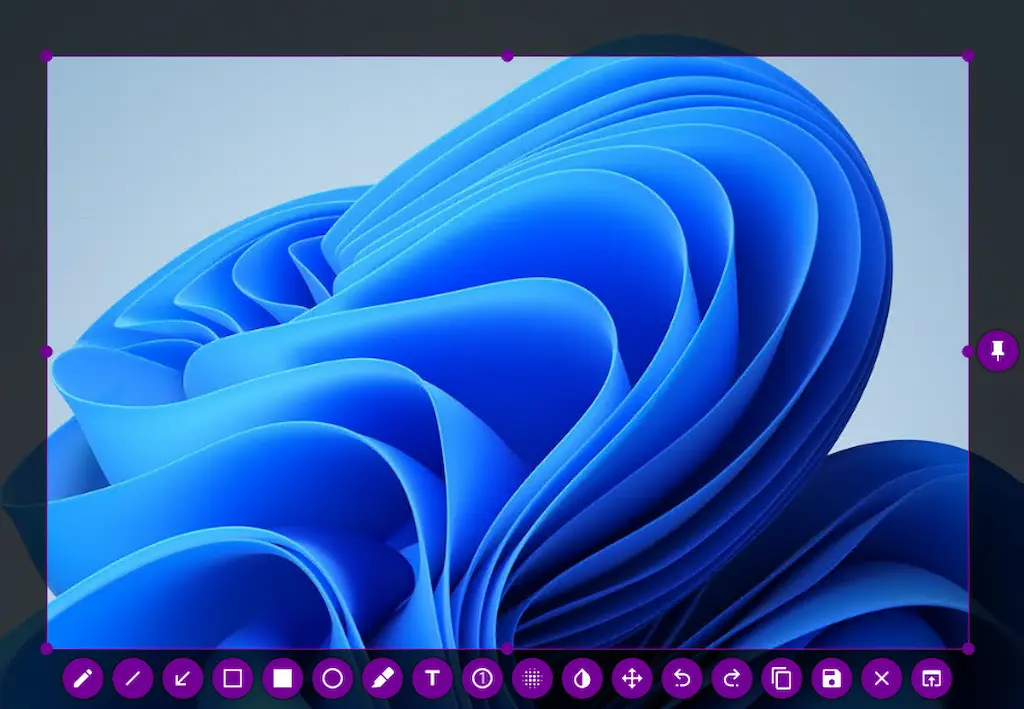This screenshot has width=1024, height=709.
Task: Redo the last undone modification
Action: pos(732,678)
